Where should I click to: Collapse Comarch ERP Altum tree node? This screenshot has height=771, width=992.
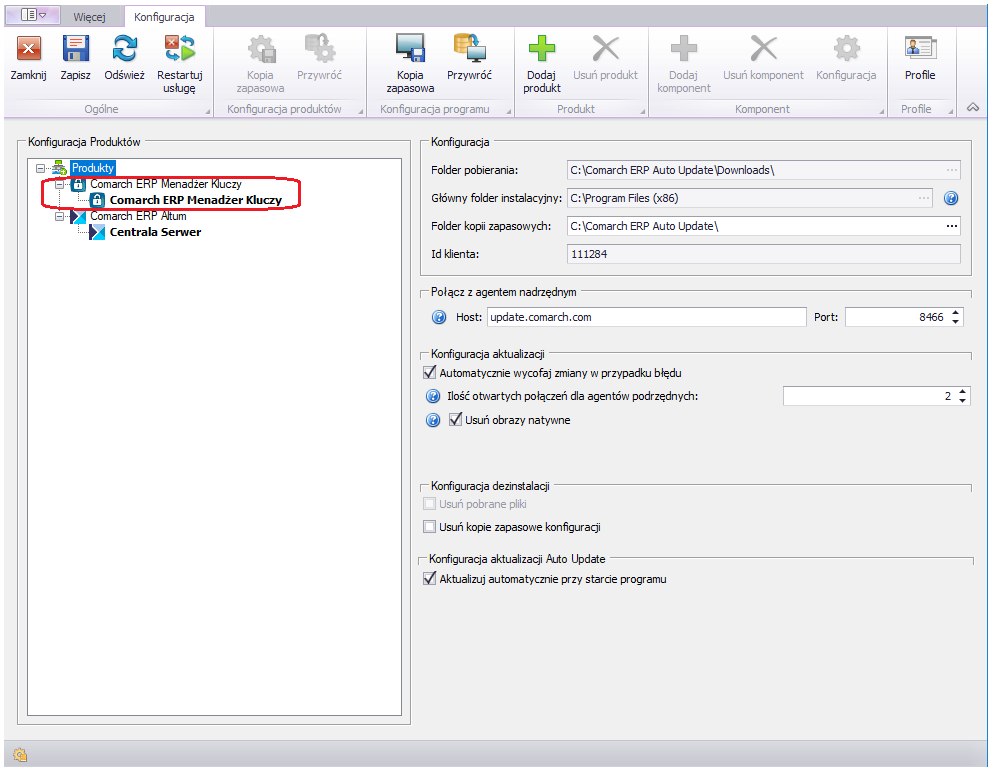point(61,216)
